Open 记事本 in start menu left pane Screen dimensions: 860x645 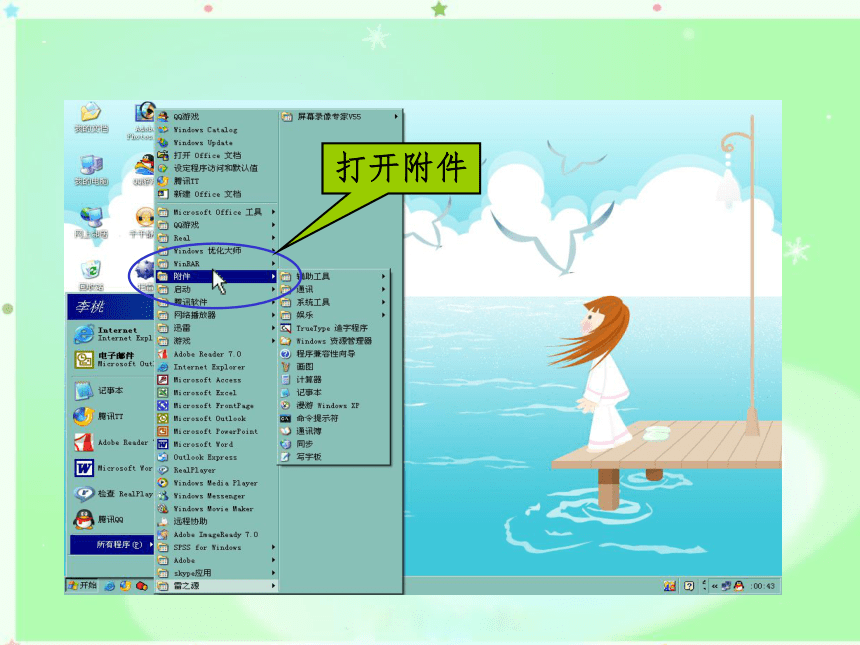[112, 391]
